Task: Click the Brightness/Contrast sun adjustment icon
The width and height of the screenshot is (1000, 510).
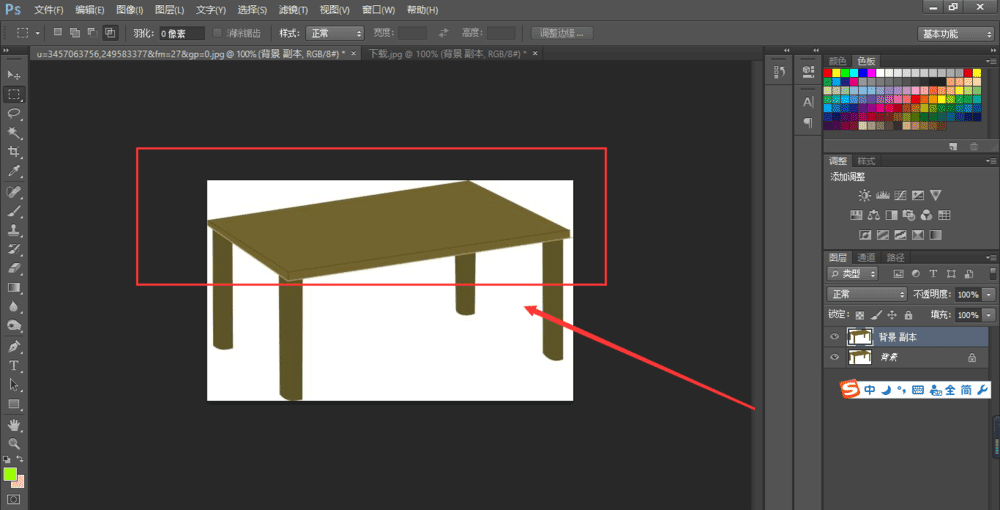Action: pos(864,195)
